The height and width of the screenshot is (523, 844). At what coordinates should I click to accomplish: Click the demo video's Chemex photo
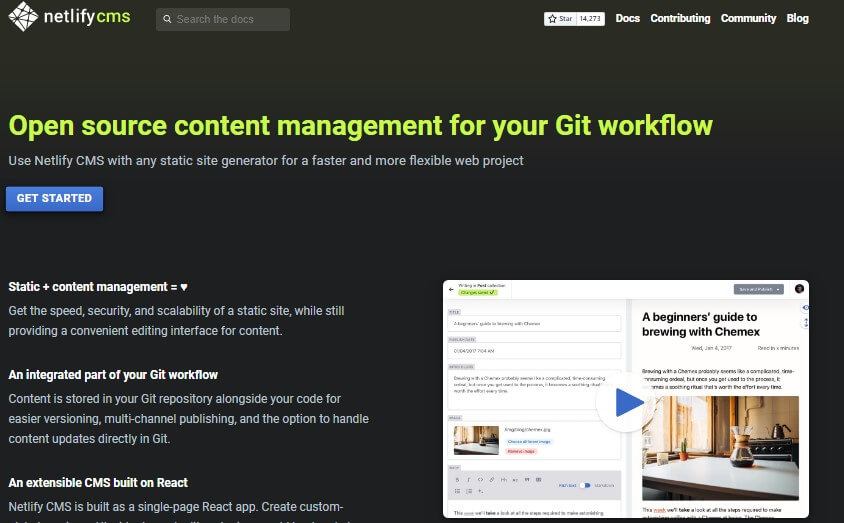click(720, 448)
